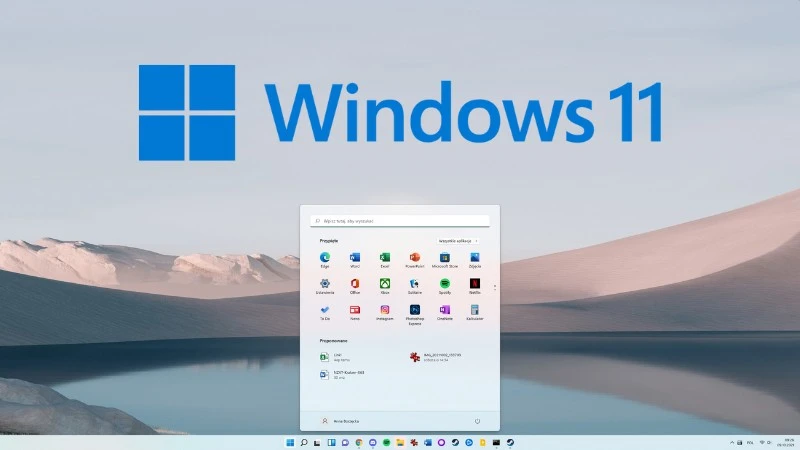Launch PowerPoint from pinned apps

[414, 259]
